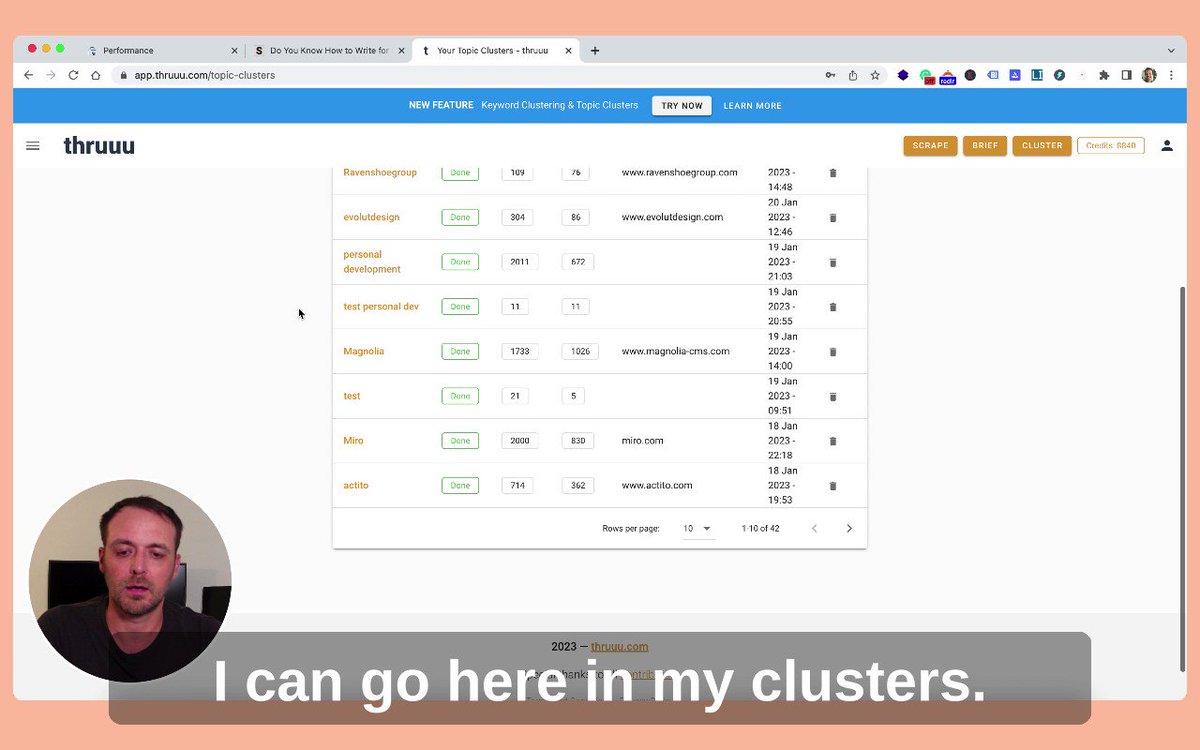This screenshot has height=750, width=1200.
Task: Click www.actito.com domain text
Action: (657, 486)
